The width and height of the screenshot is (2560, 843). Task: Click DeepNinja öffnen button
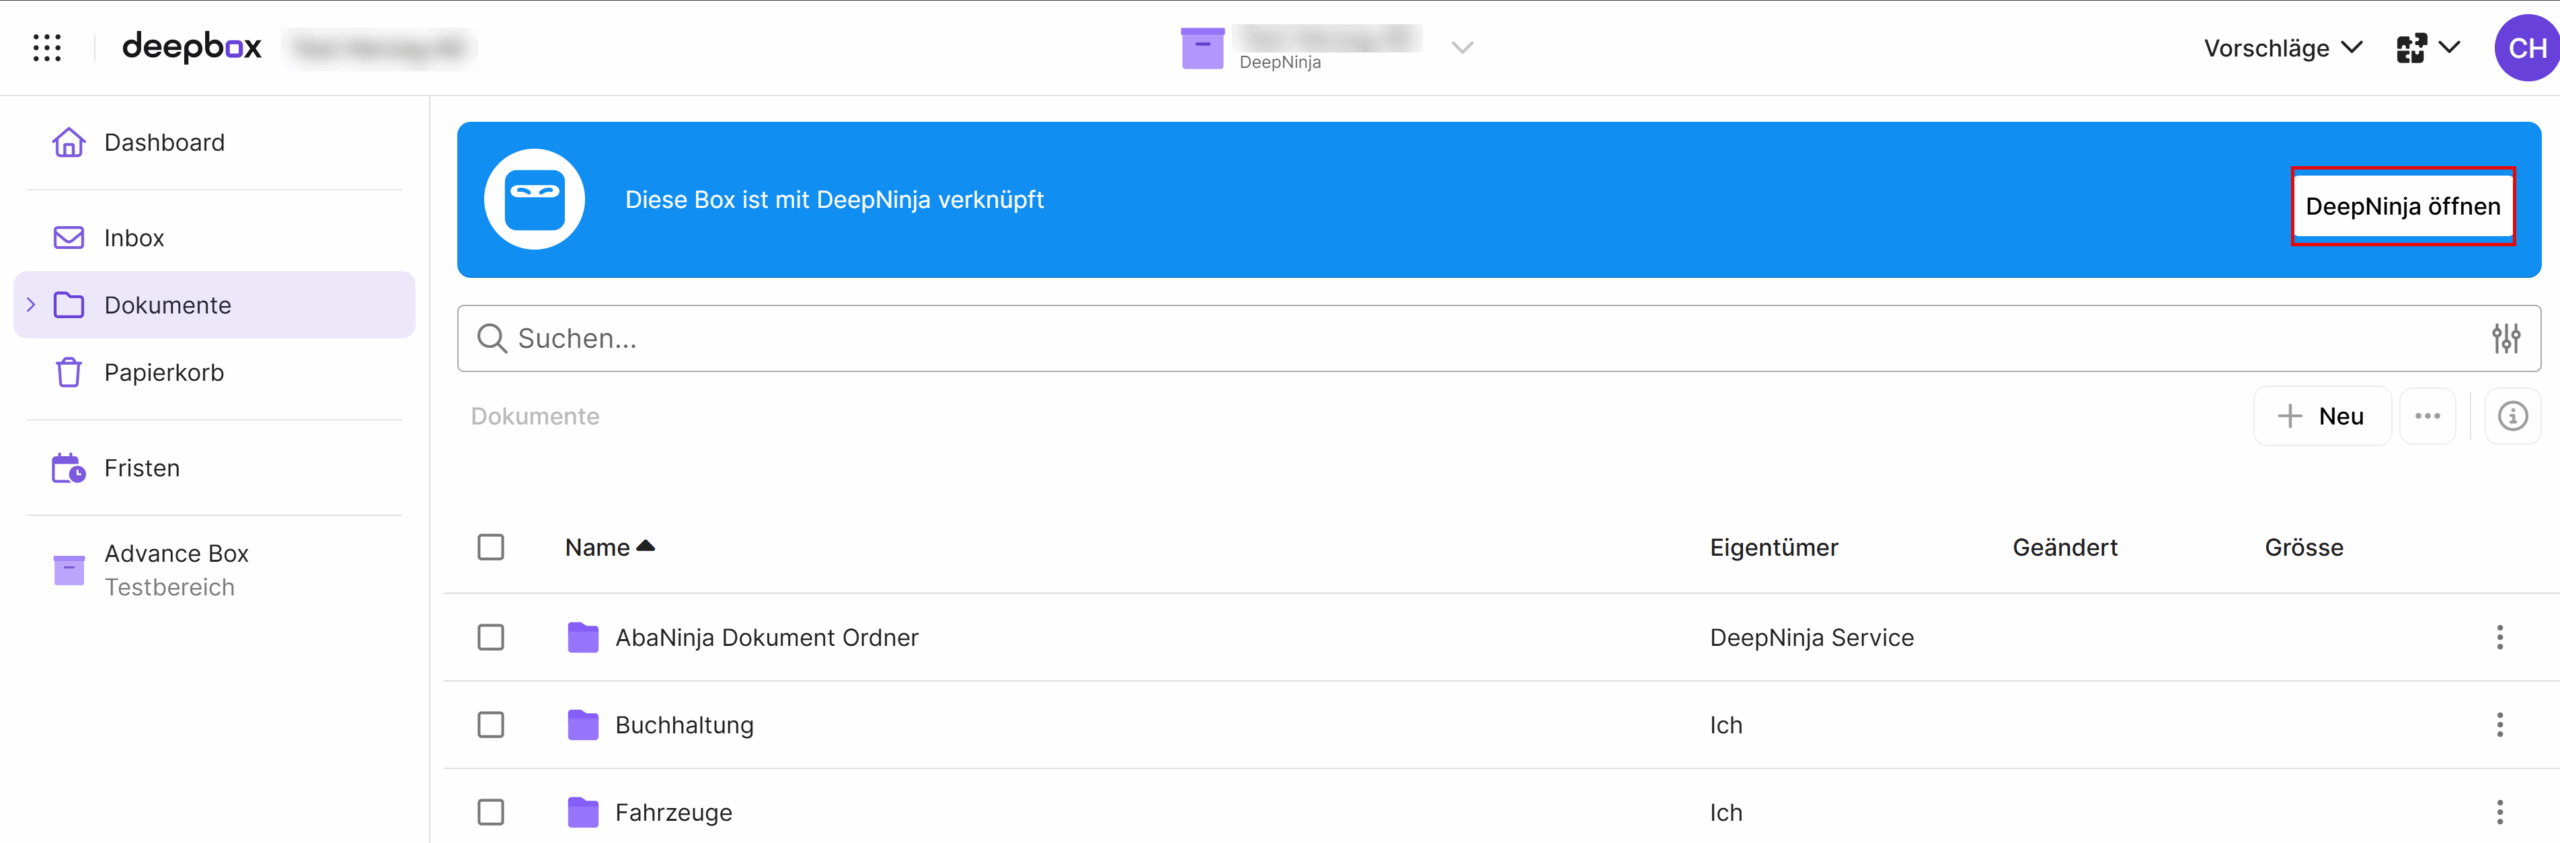tap(2403, 206)
